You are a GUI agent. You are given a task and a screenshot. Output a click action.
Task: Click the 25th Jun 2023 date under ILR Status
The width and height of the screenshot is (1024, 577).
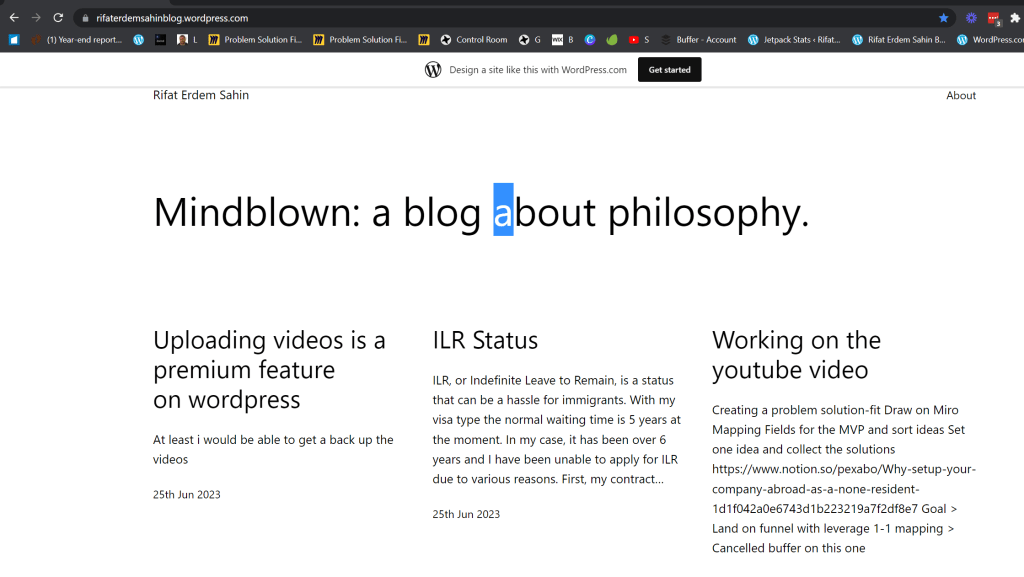pyautogui.click(x=466, y=514)
